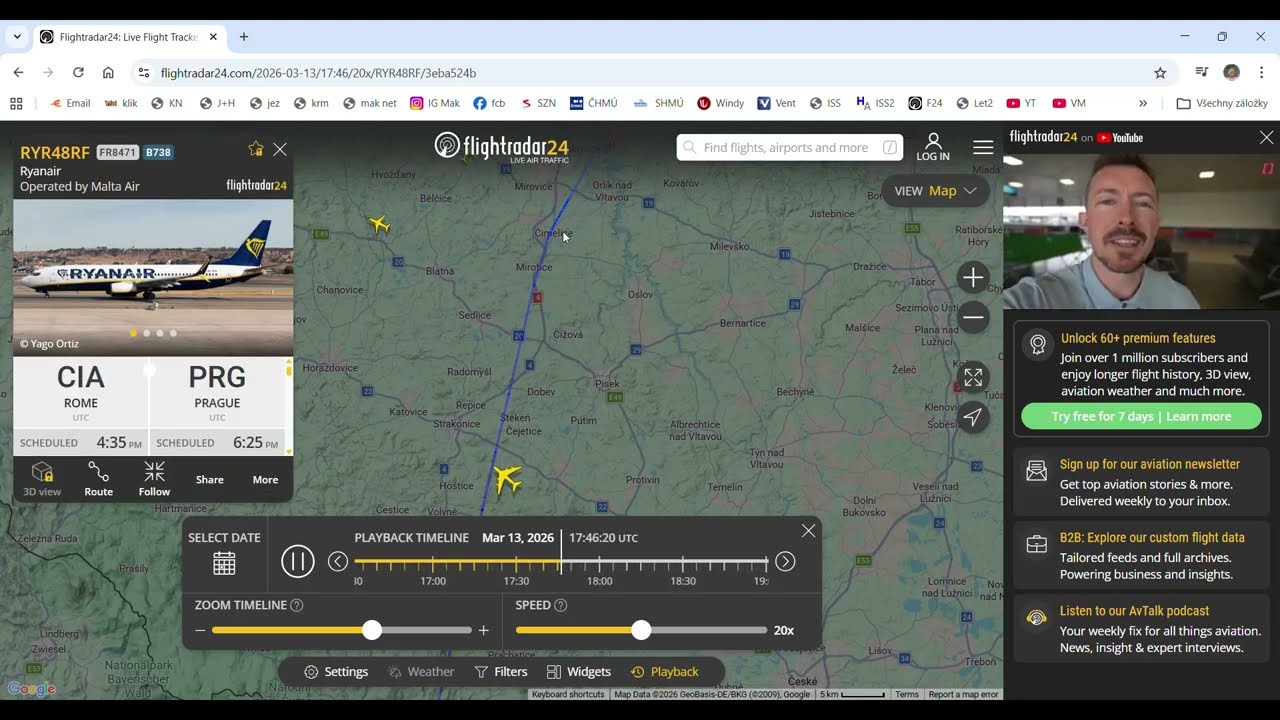Open map Settings
The width and height of the screenshot is (1280, 720).
(x=336, y=672)
